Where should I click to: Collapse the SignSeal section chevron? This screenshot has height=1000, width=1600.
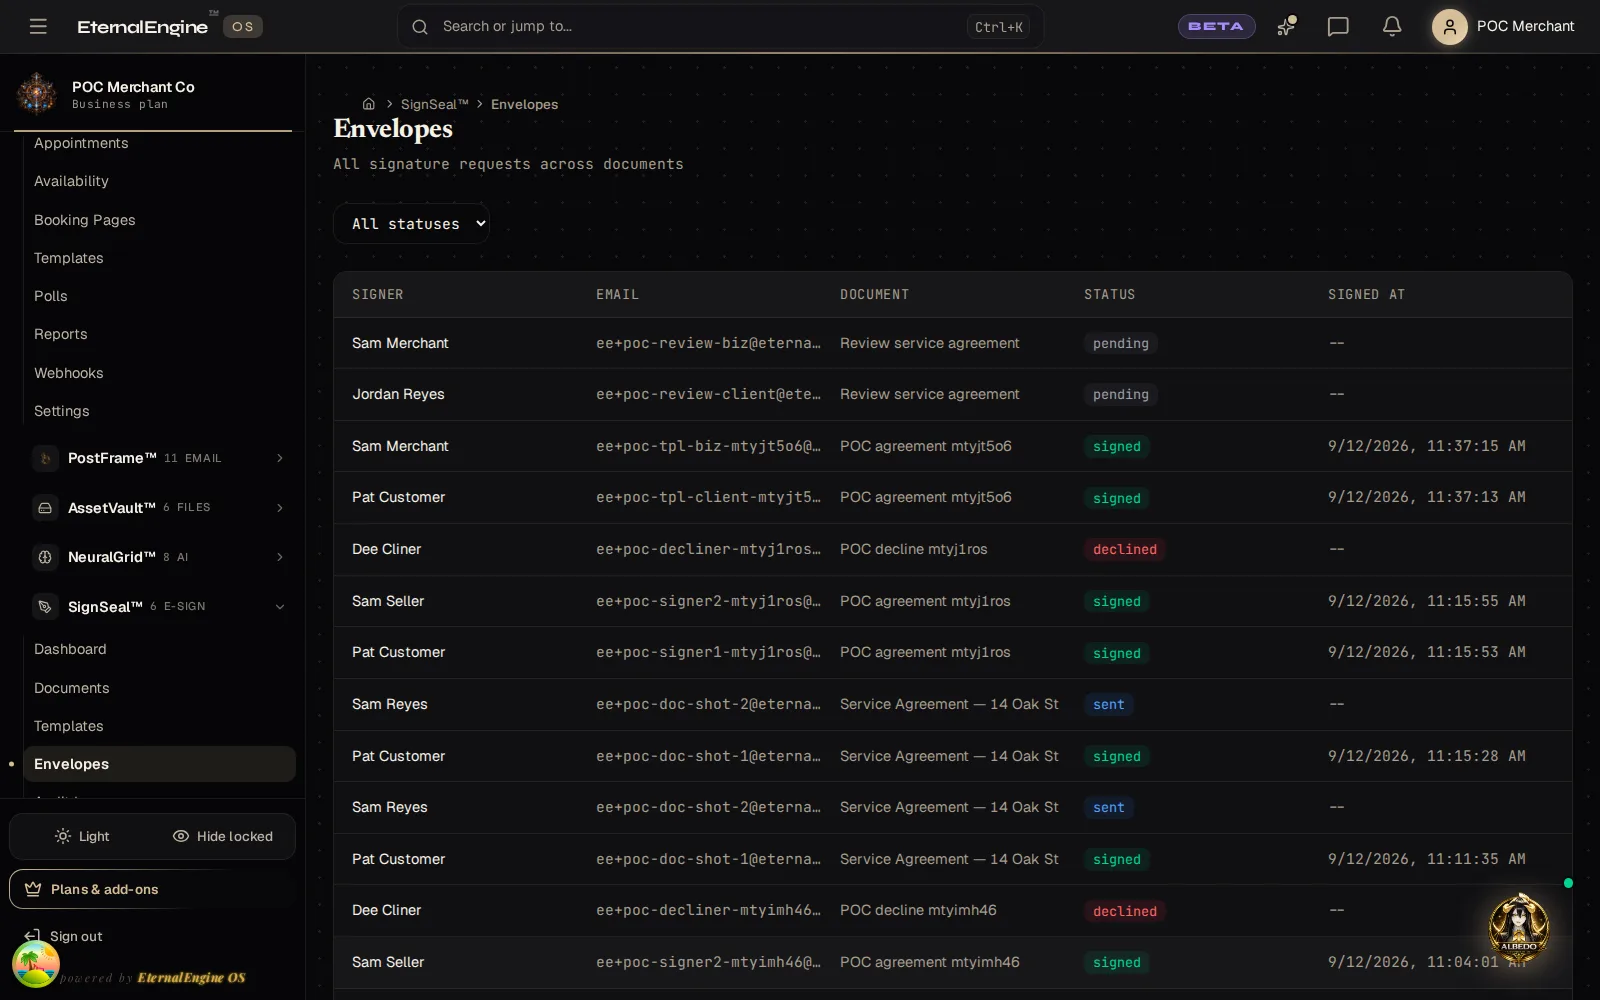point(280,607)
